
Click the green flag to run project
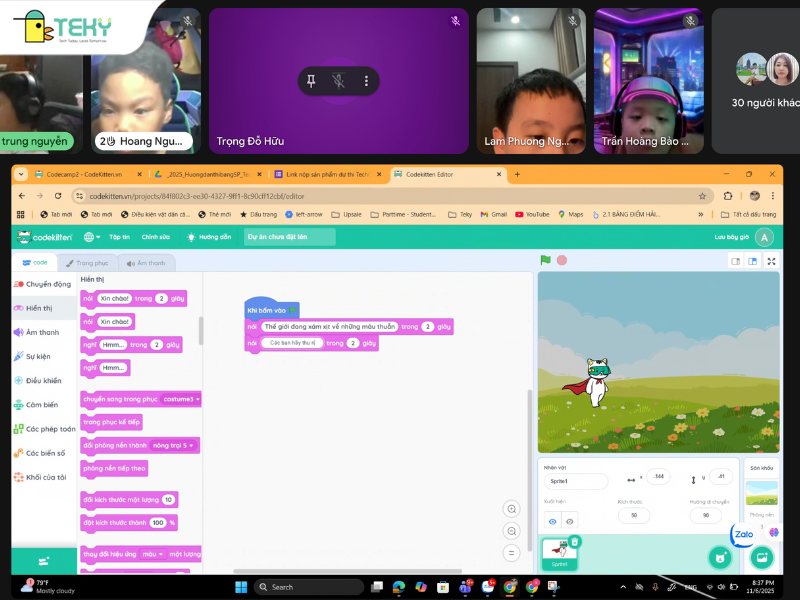(545, 261)
